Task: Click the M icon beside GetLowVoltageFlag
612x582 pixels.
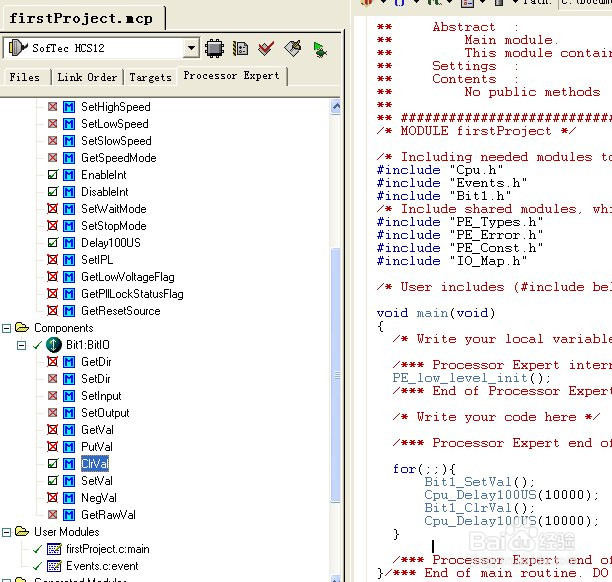Action: coord(69,277)
